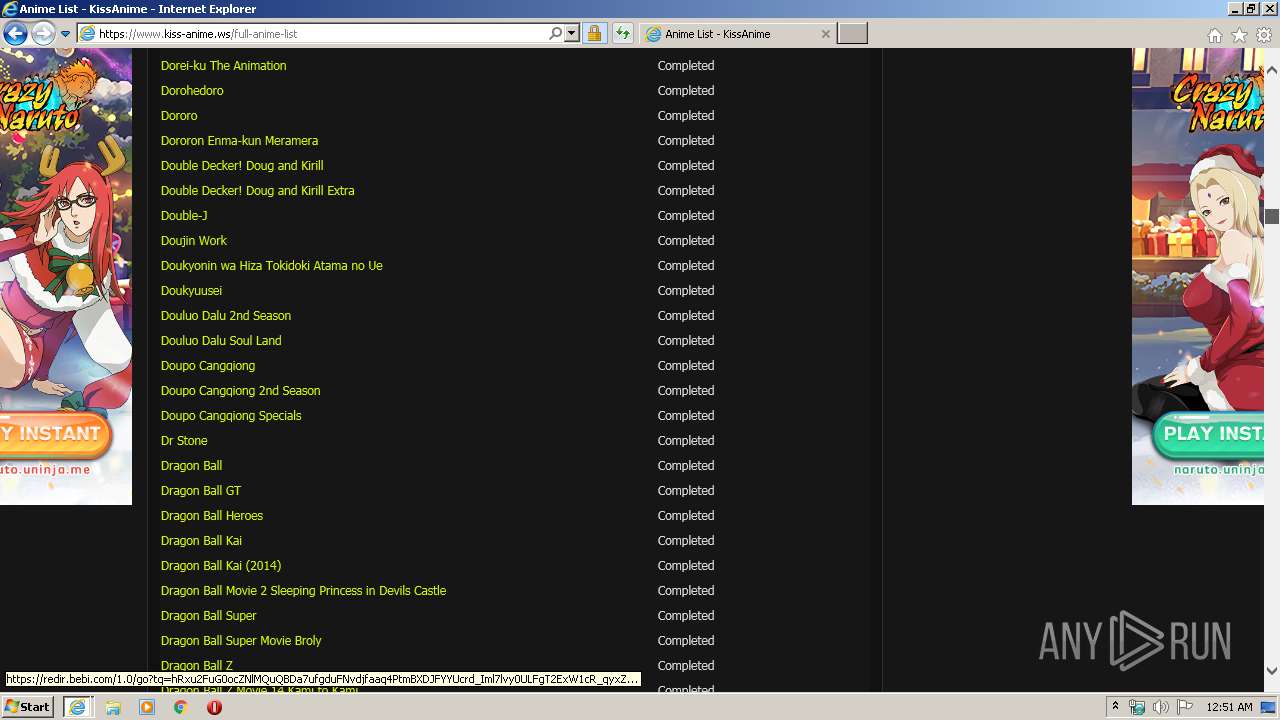This screenshot has height=720, width=1280.
Task: Click the 12:51 AM clock
Action: (x=1229, y=707)
